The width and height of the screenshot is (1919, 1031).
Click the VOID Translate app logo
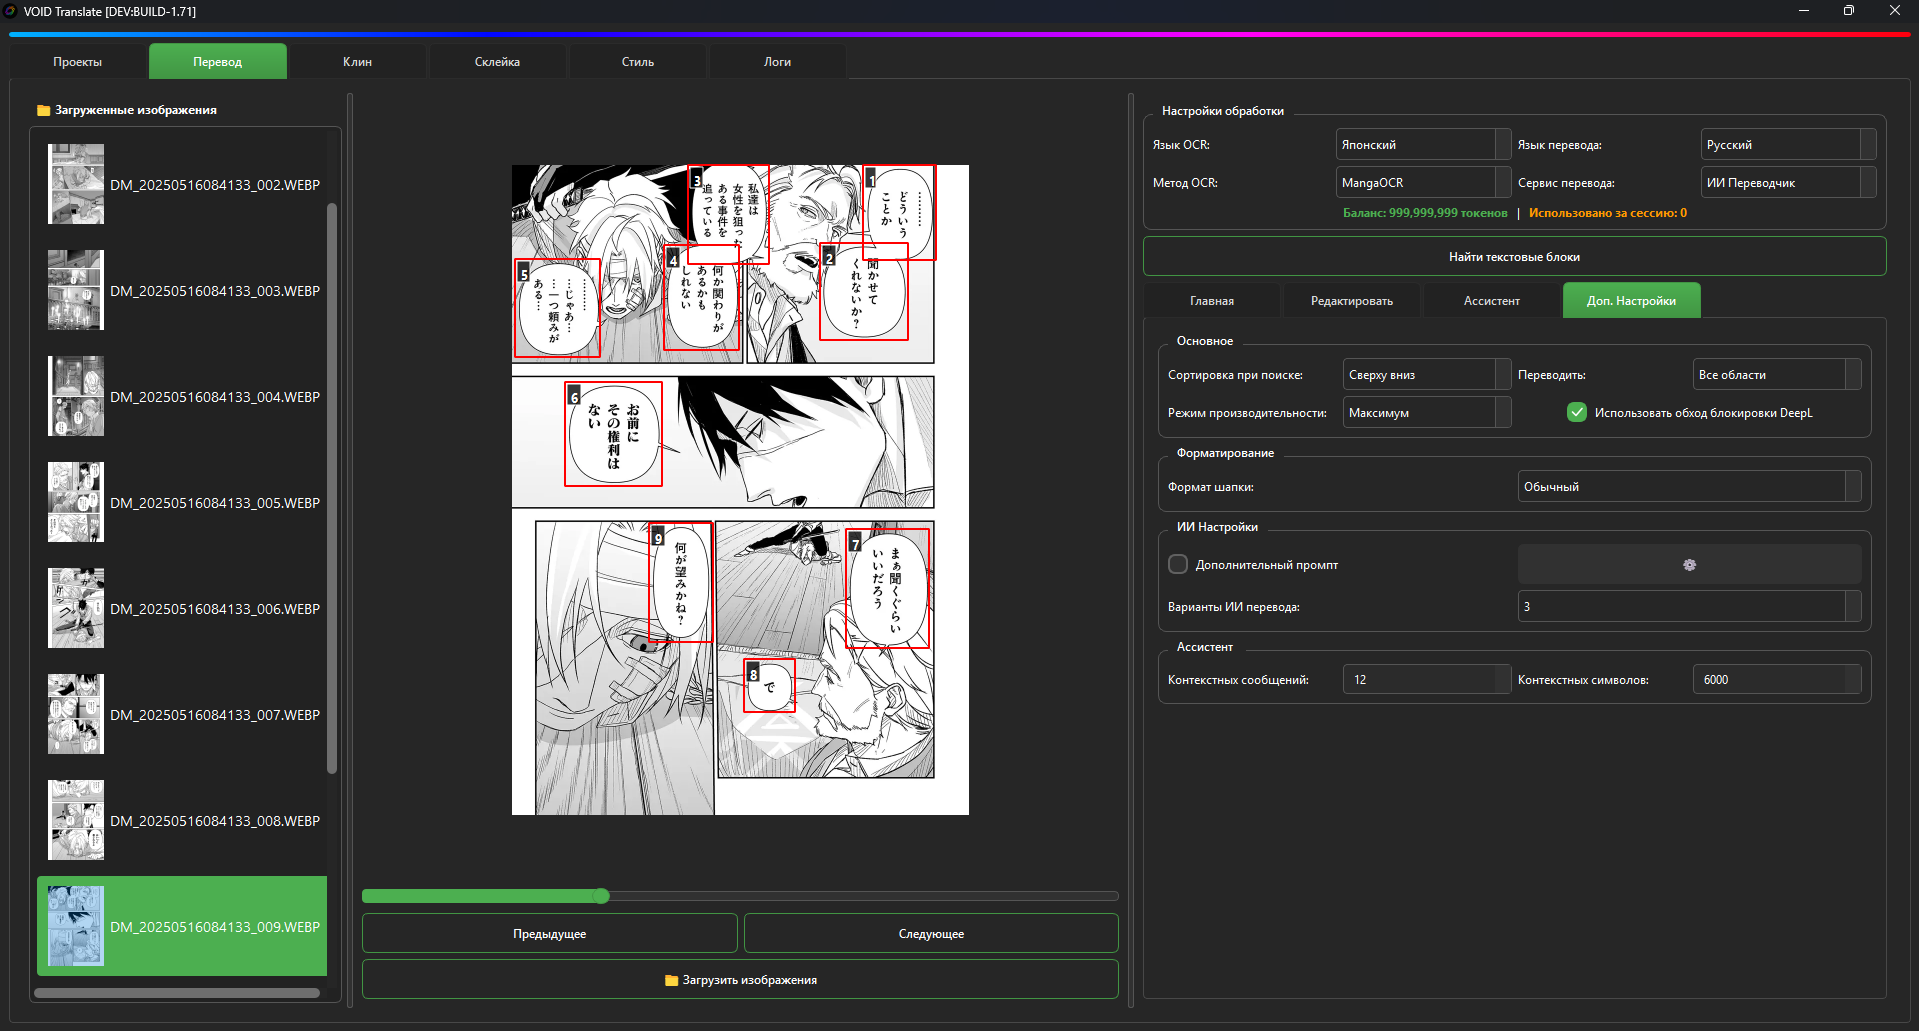click(11, 11)
